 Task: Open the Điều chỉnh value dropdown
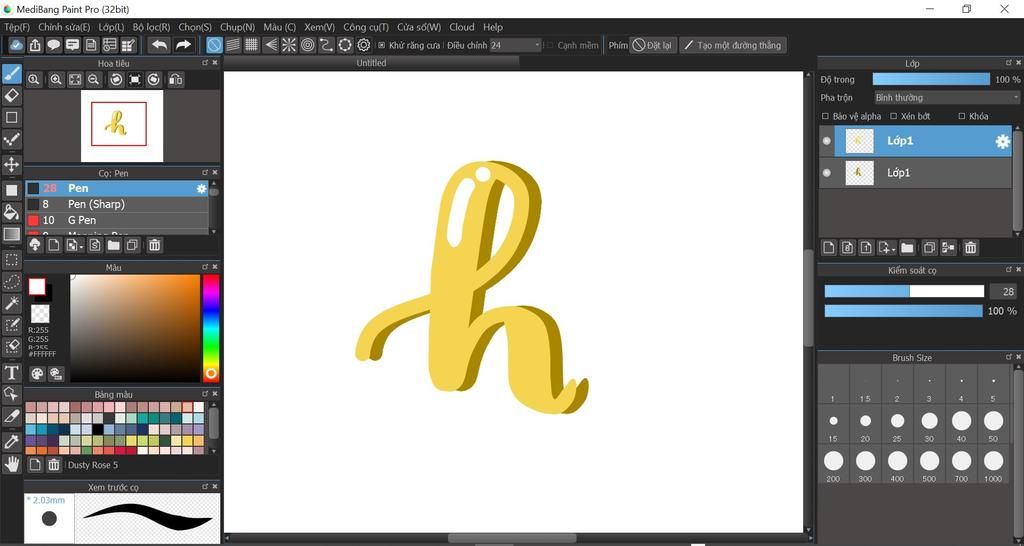515,45
